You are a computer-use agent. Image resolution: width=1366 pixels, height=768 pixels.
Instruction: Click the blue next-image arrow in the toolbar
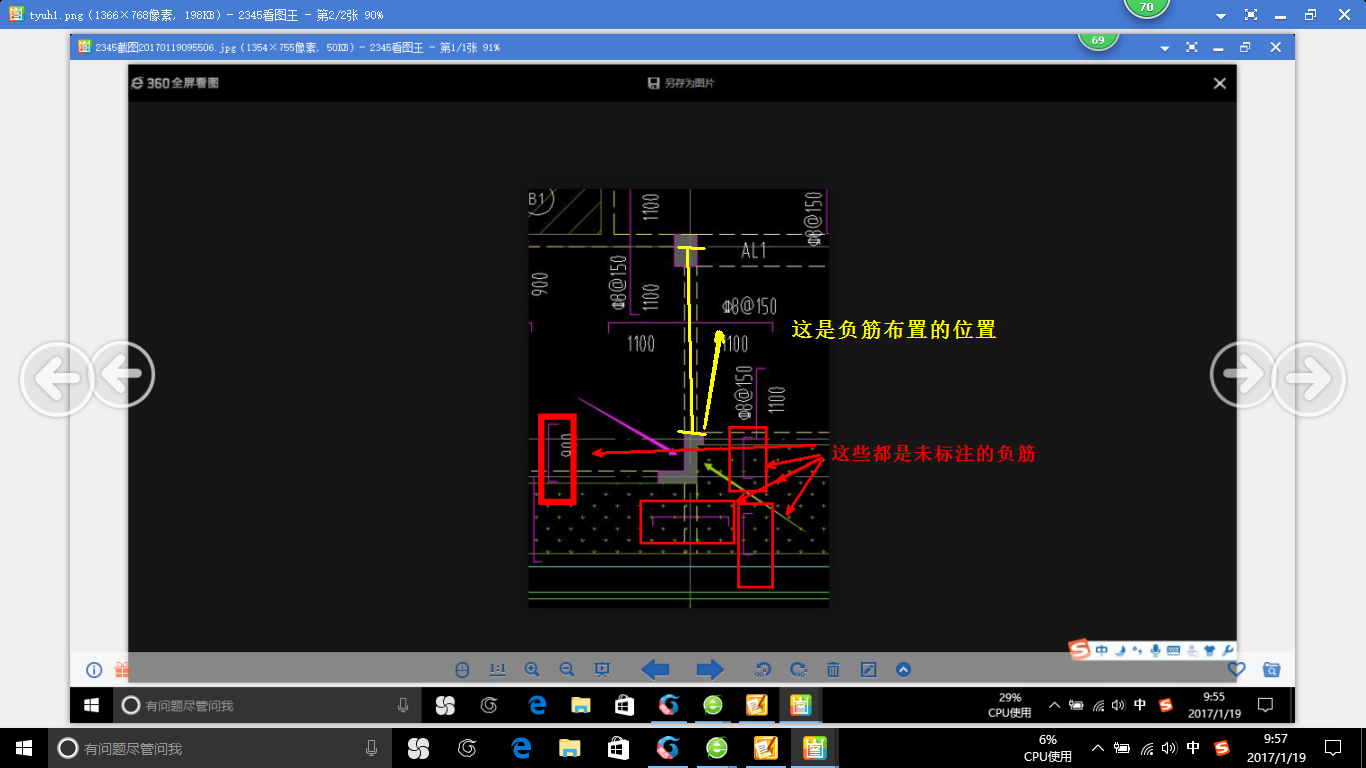coord(710,670)
